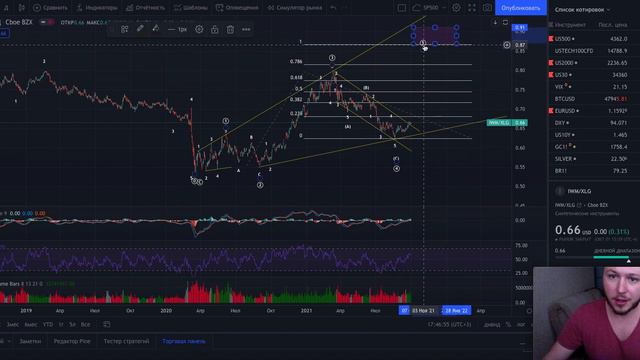Select the 3мес (3 months) range button
Viewport: 640px width, 360px height.
(x=12, y=324)
